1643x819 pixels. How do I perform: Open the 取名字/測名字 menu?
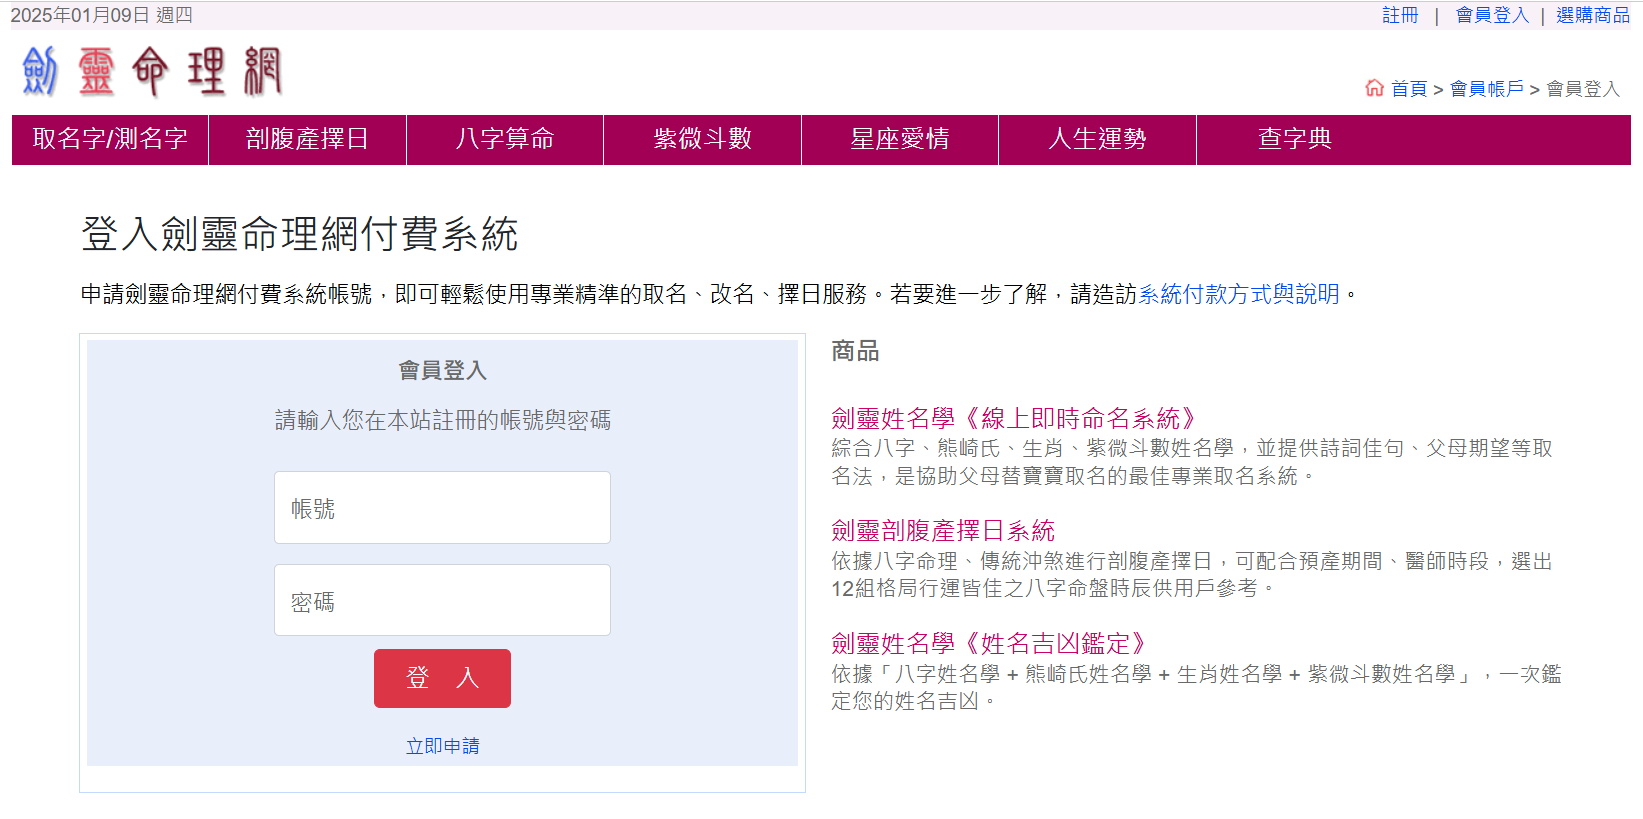coord(110,139)
